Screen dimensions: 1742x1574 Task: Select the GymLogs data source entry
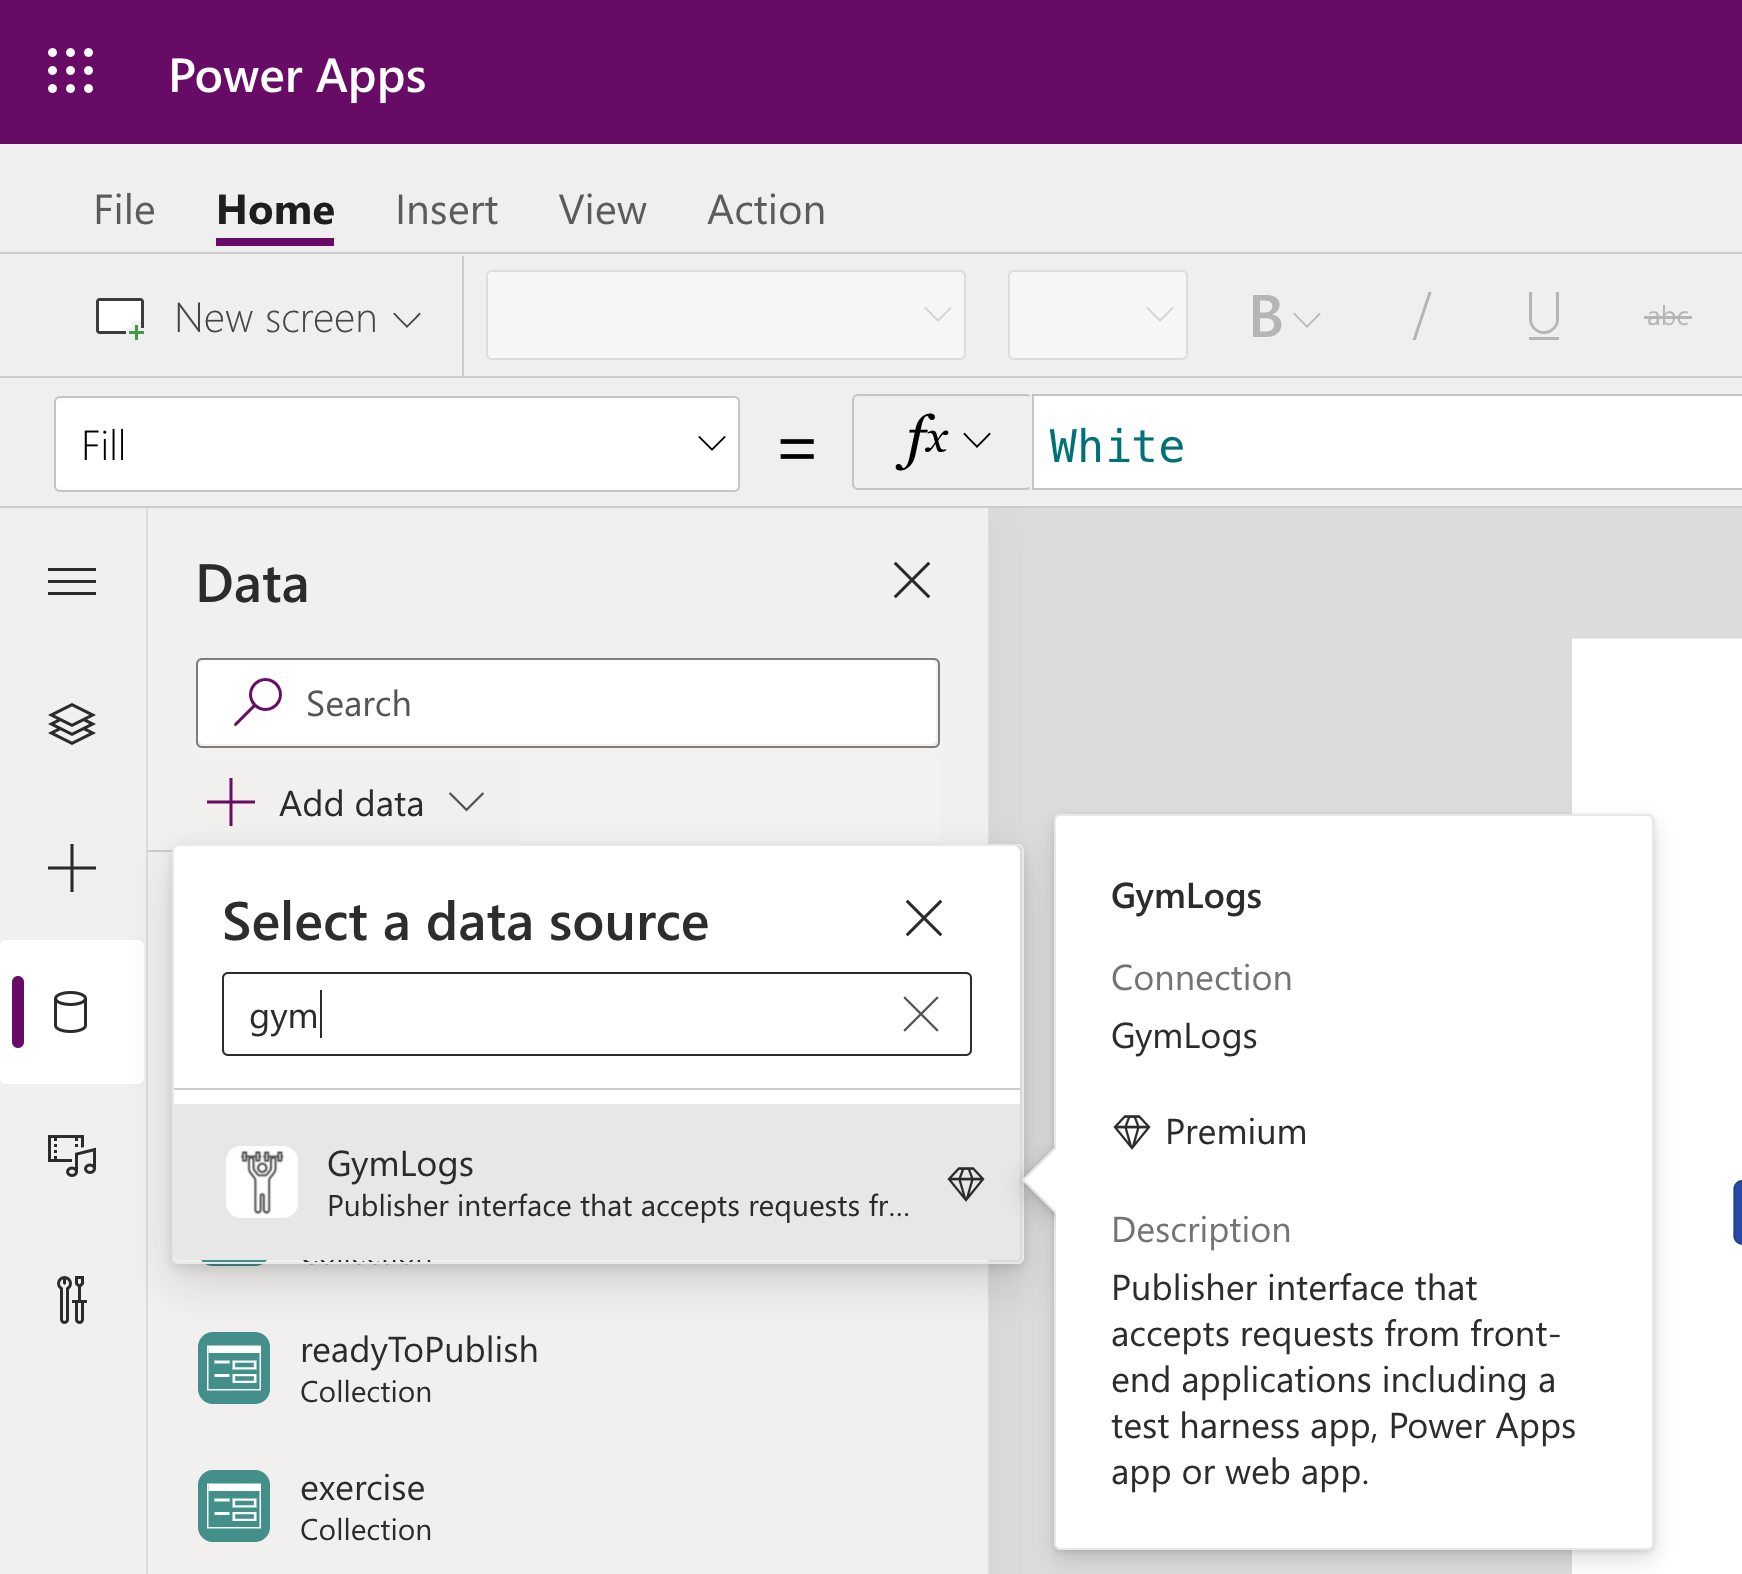click(500, 1182)
